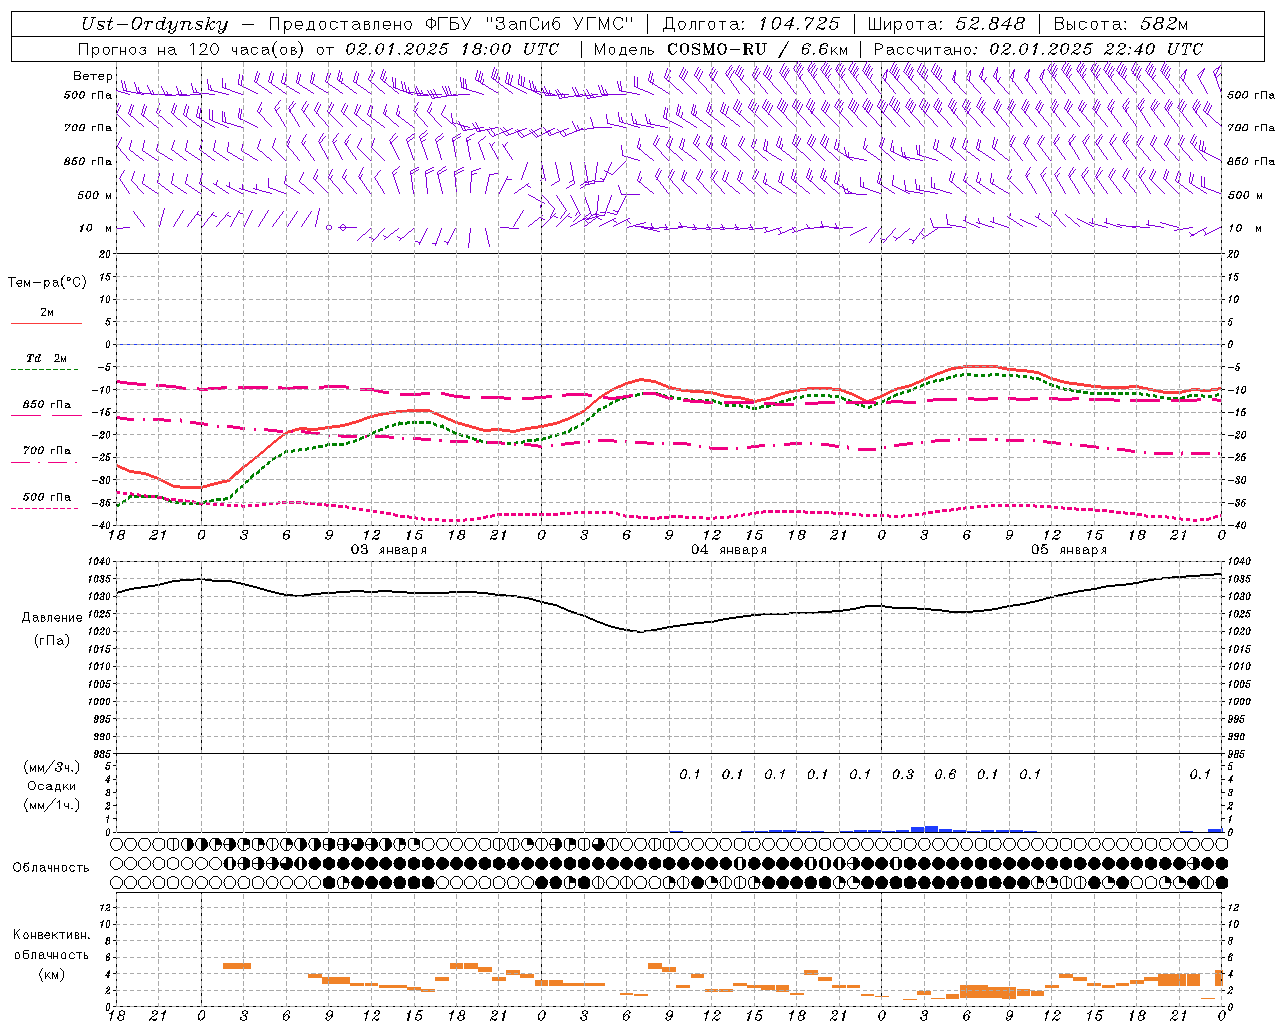Click the Ust-Ordynsky station title

tap(155, 25)
